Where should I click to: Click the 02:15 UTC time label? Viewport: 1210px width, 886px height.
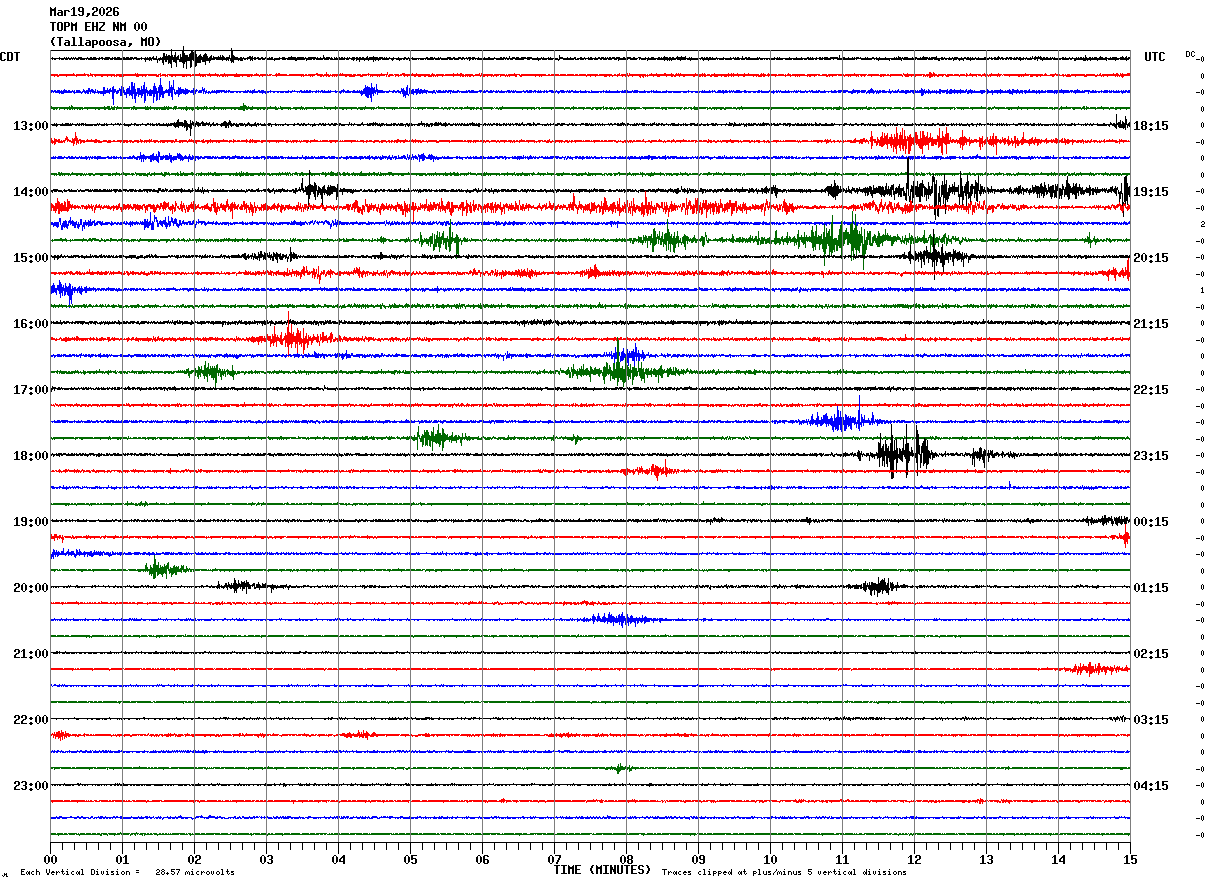click(1151, 654)
